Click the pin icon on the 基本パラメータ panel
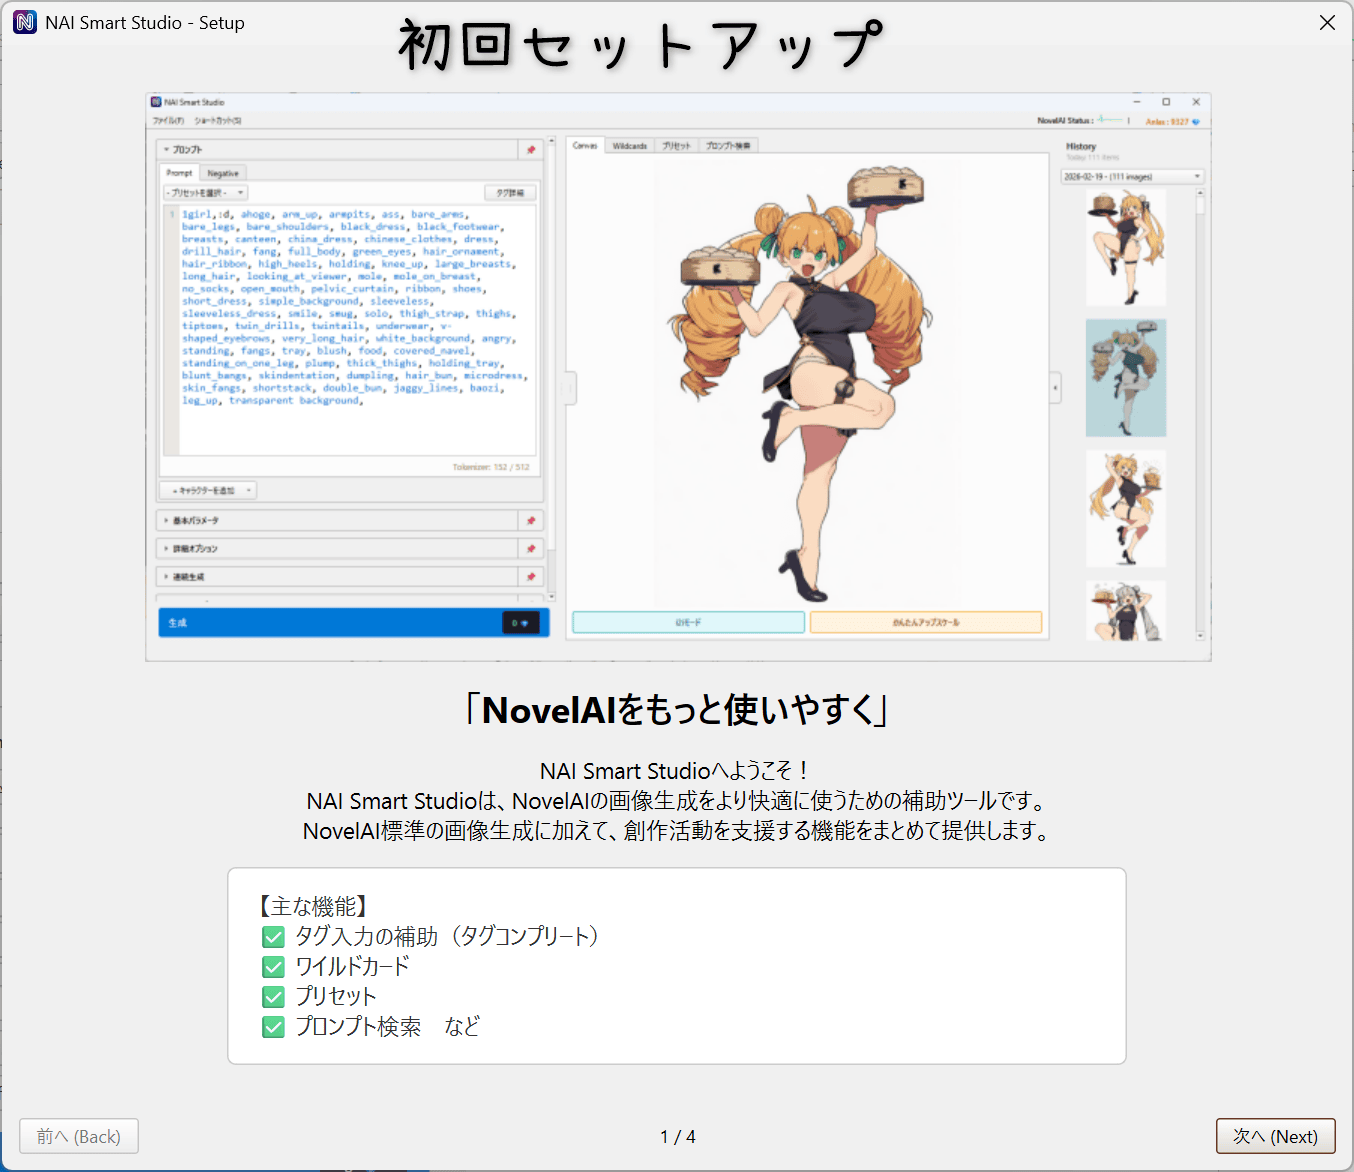Viewport: 1354px width, 1172px height. coord(530,520)
